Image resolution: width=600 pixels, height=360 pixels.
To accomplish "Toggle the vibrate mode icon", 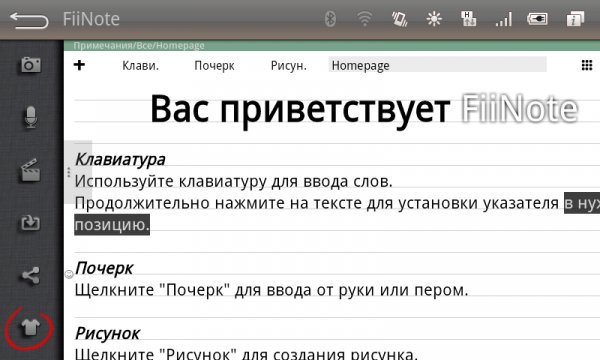I will tap(399, 19).
